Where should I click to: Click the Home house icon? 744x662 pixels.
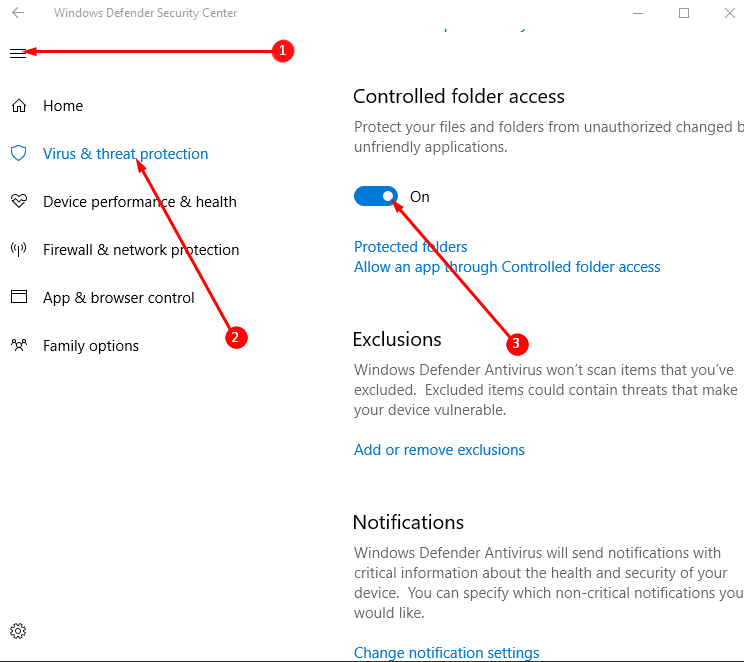pyautogui.click(x=19, y=105)
